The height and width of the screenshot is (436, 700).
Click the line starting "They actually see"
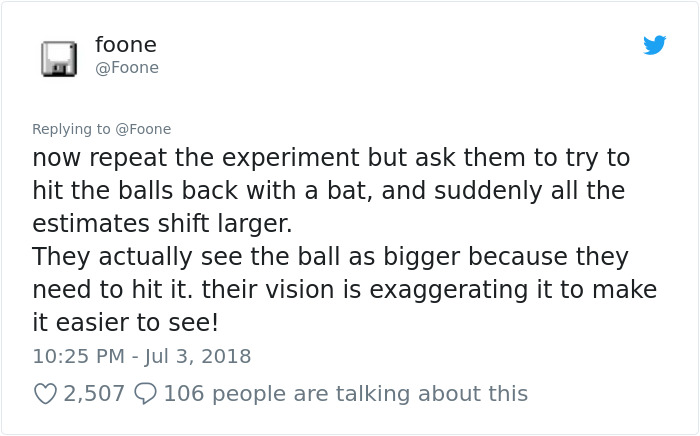pos(330,257)
